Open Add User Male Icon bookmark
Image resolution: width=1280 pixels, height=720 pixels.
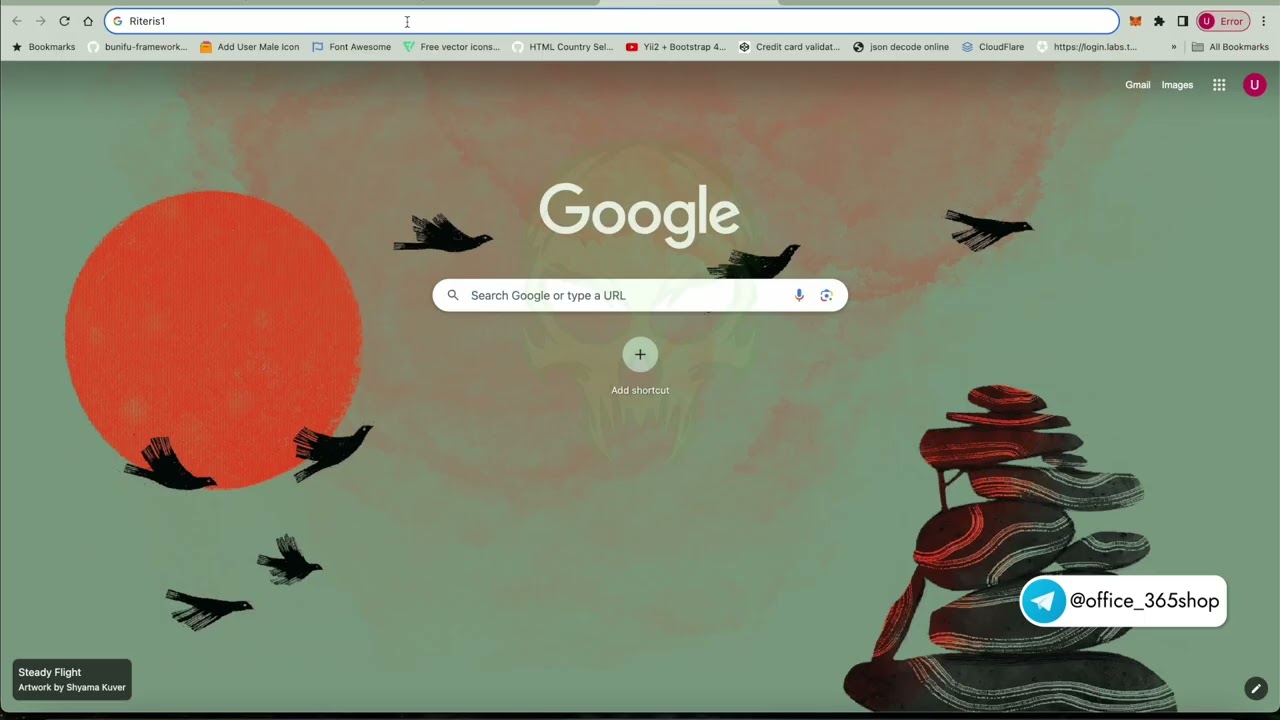pyautogui.click(x=249, y=47)
